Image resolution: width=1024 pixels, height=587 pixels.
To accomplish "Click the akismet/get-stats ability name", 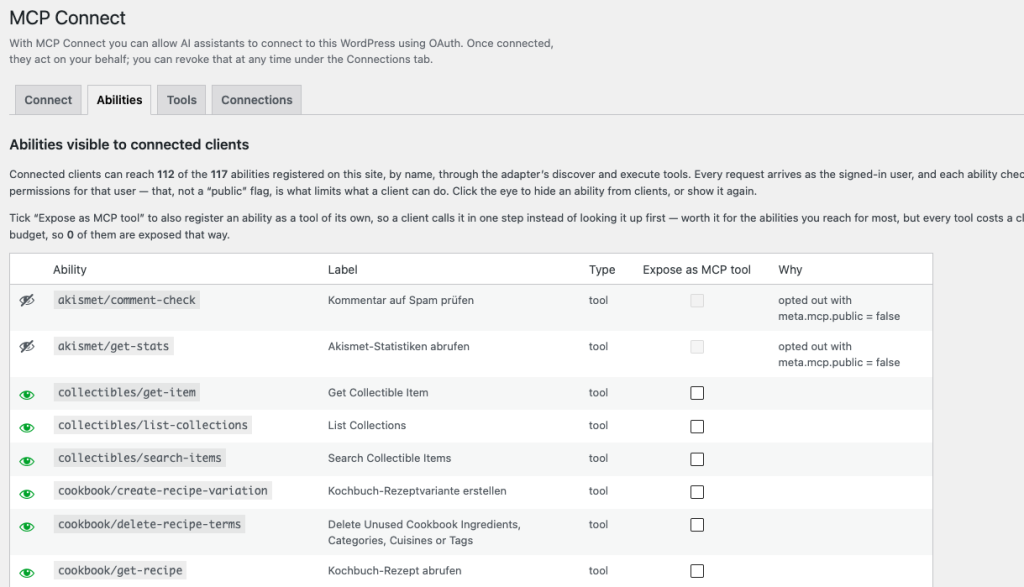I will (x=114, y=346).
